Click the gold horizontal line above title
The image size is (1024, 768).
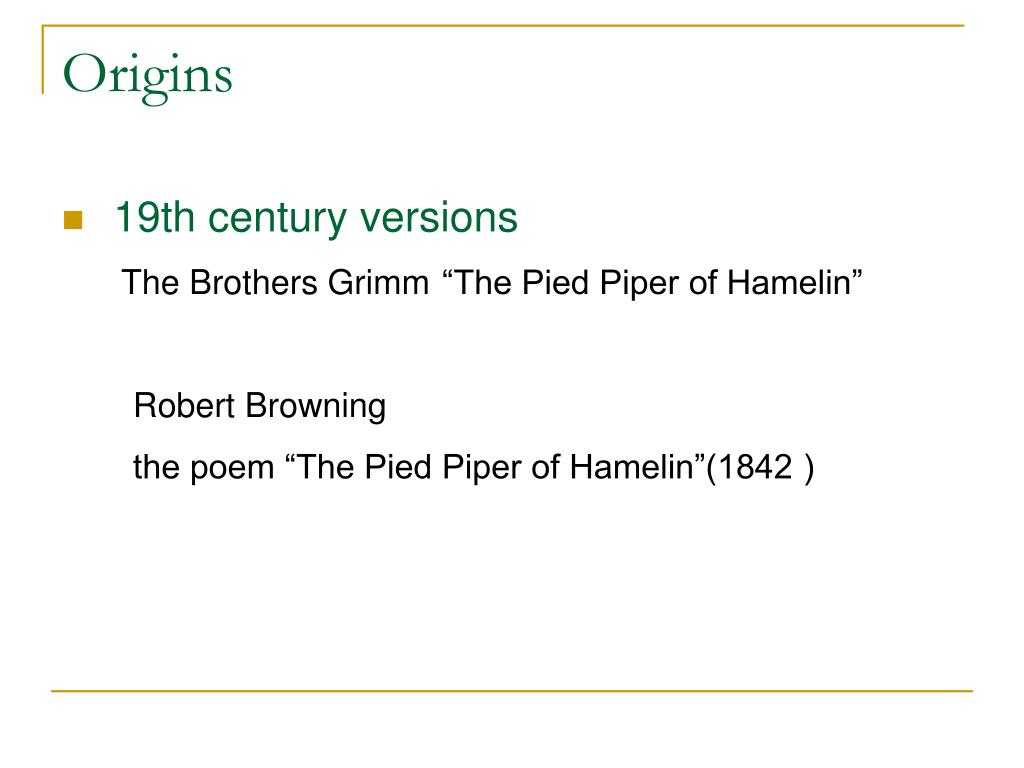[503, 25]
